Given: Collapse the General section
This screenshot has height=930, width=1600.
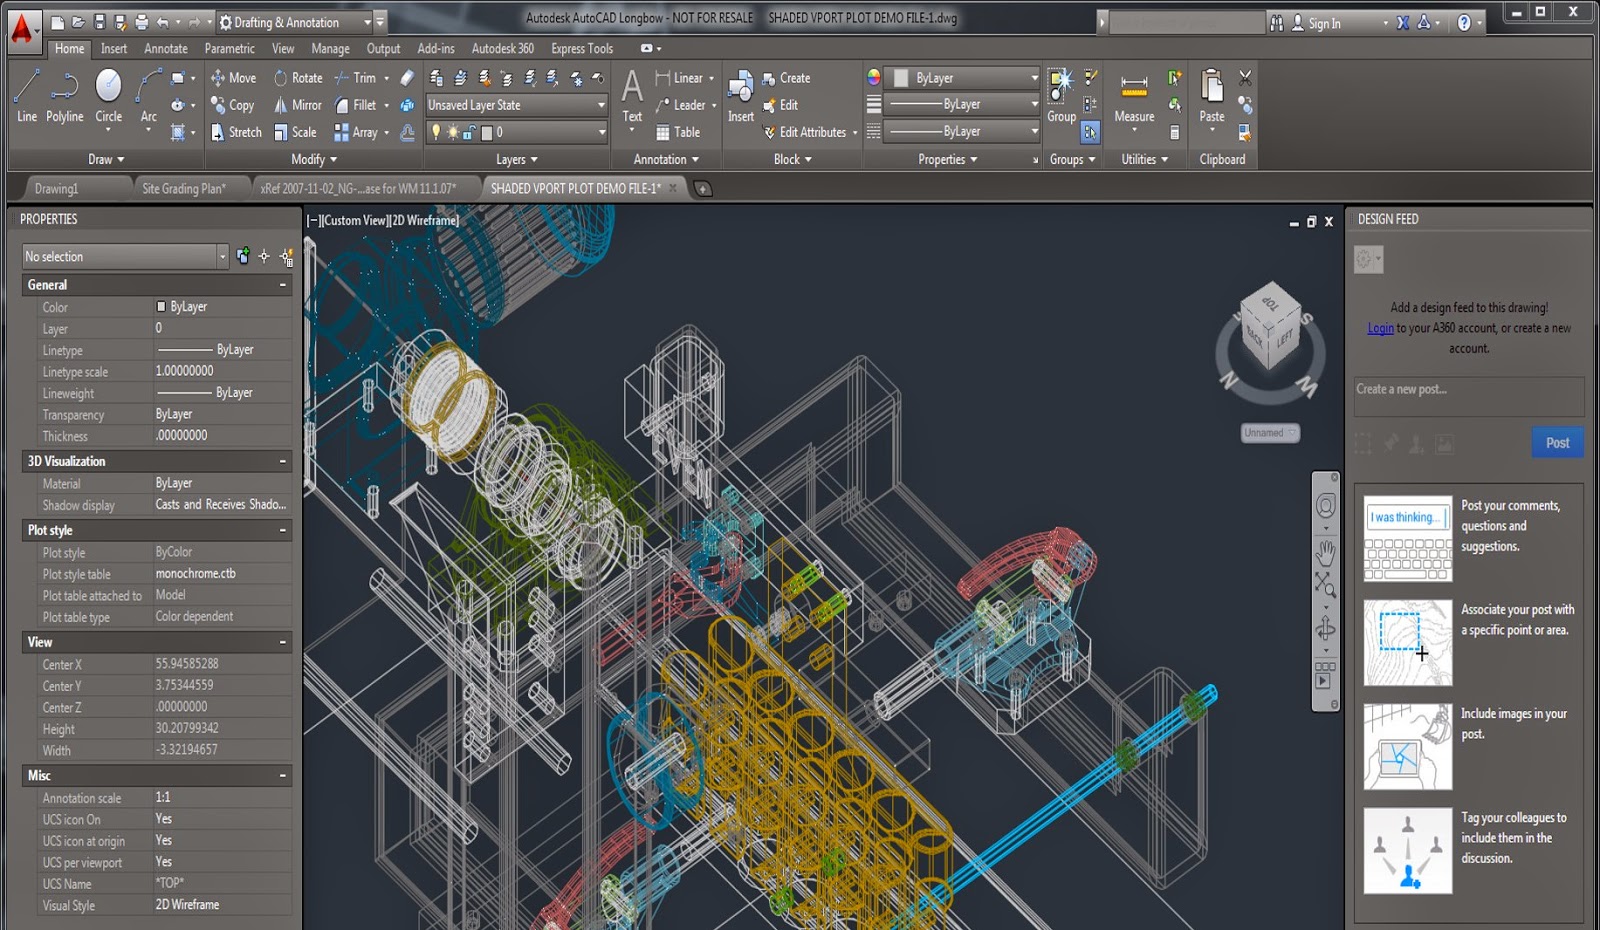Looking at the screenshot, I should point(282,285).
